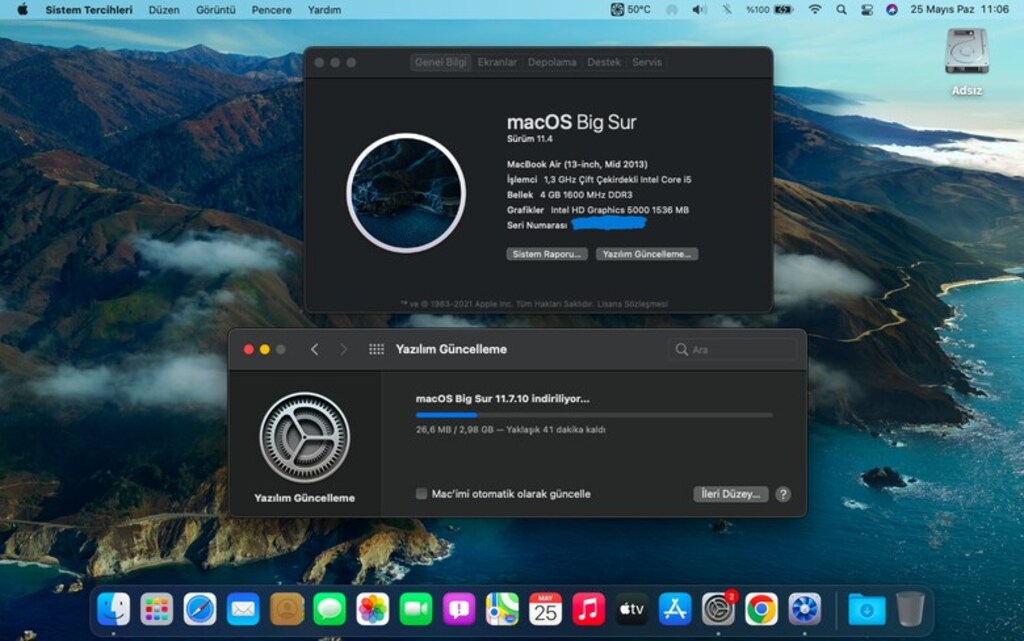Open the Sistem Tercihleri menu
1024x641 pixels.
tap(89, 10)
